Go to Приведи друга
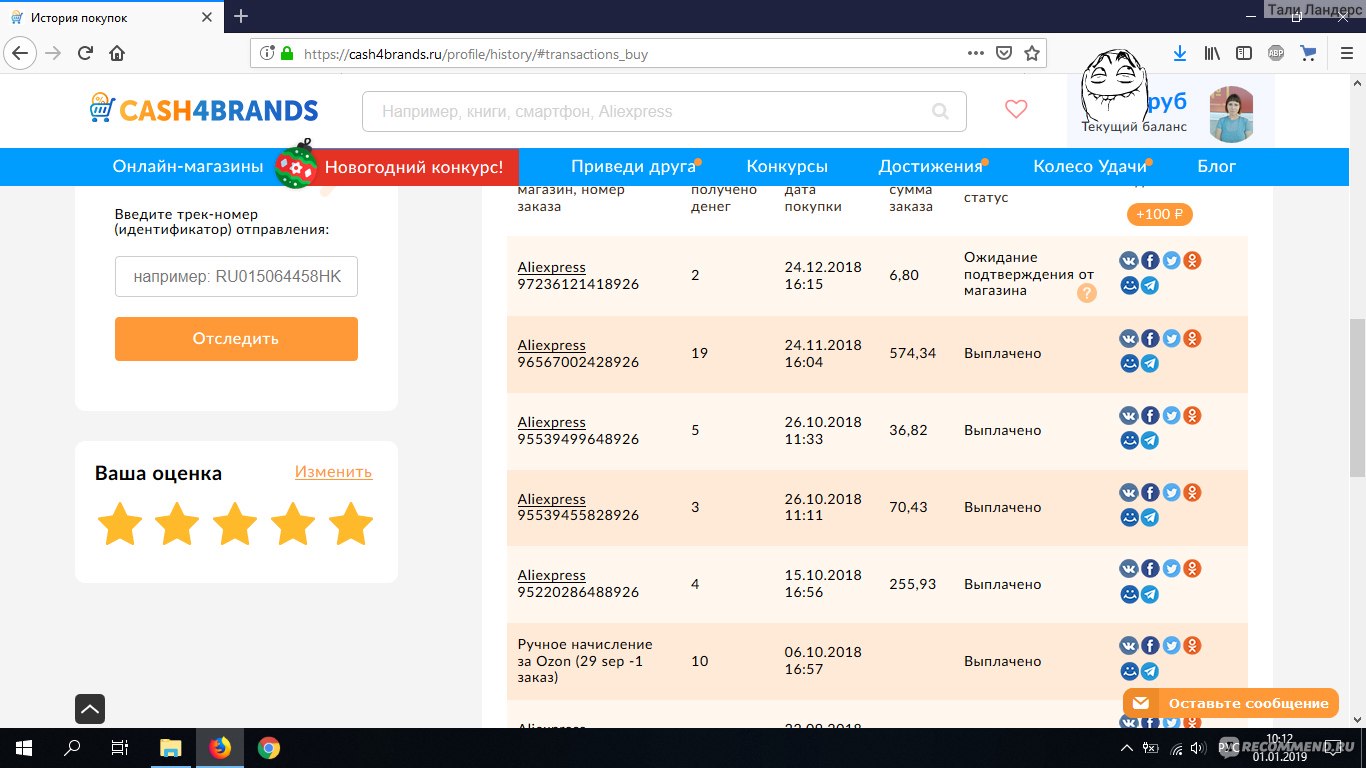 [633, 167]
